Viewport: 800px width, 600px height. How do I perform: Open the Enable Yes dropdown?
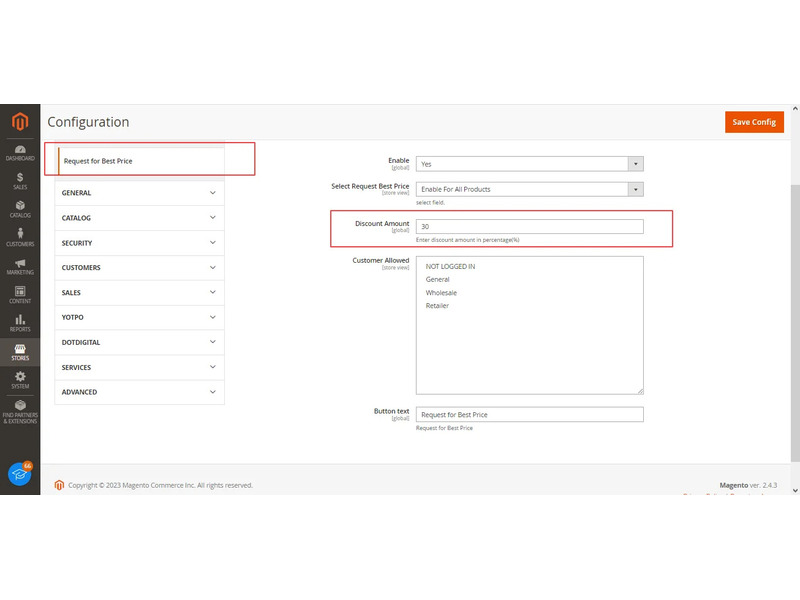(x=530, y=164)
